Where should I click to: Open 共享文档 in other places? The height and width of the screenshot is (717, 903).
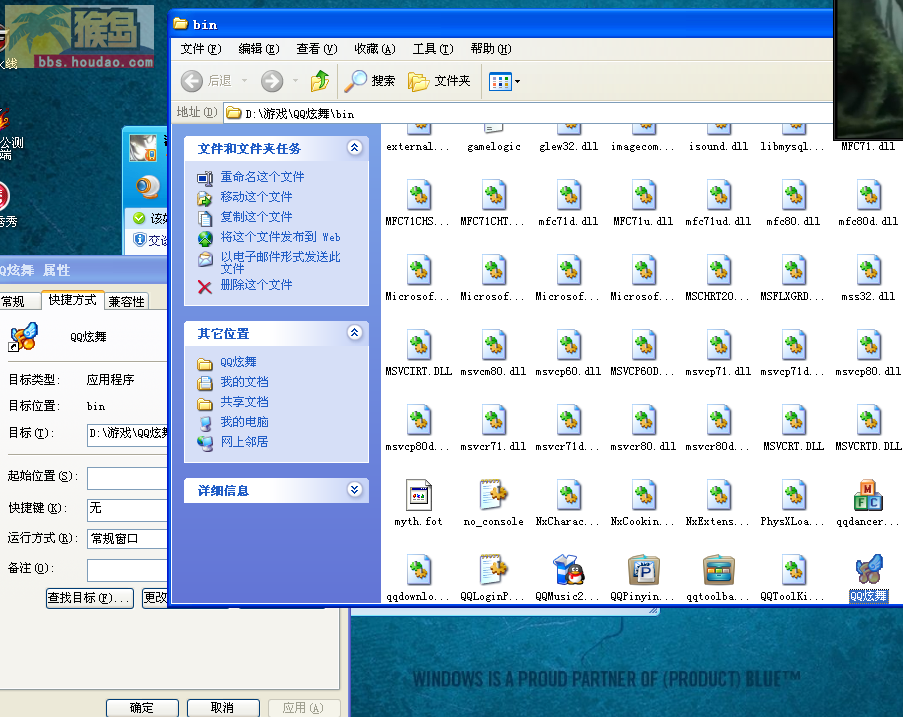244,402
